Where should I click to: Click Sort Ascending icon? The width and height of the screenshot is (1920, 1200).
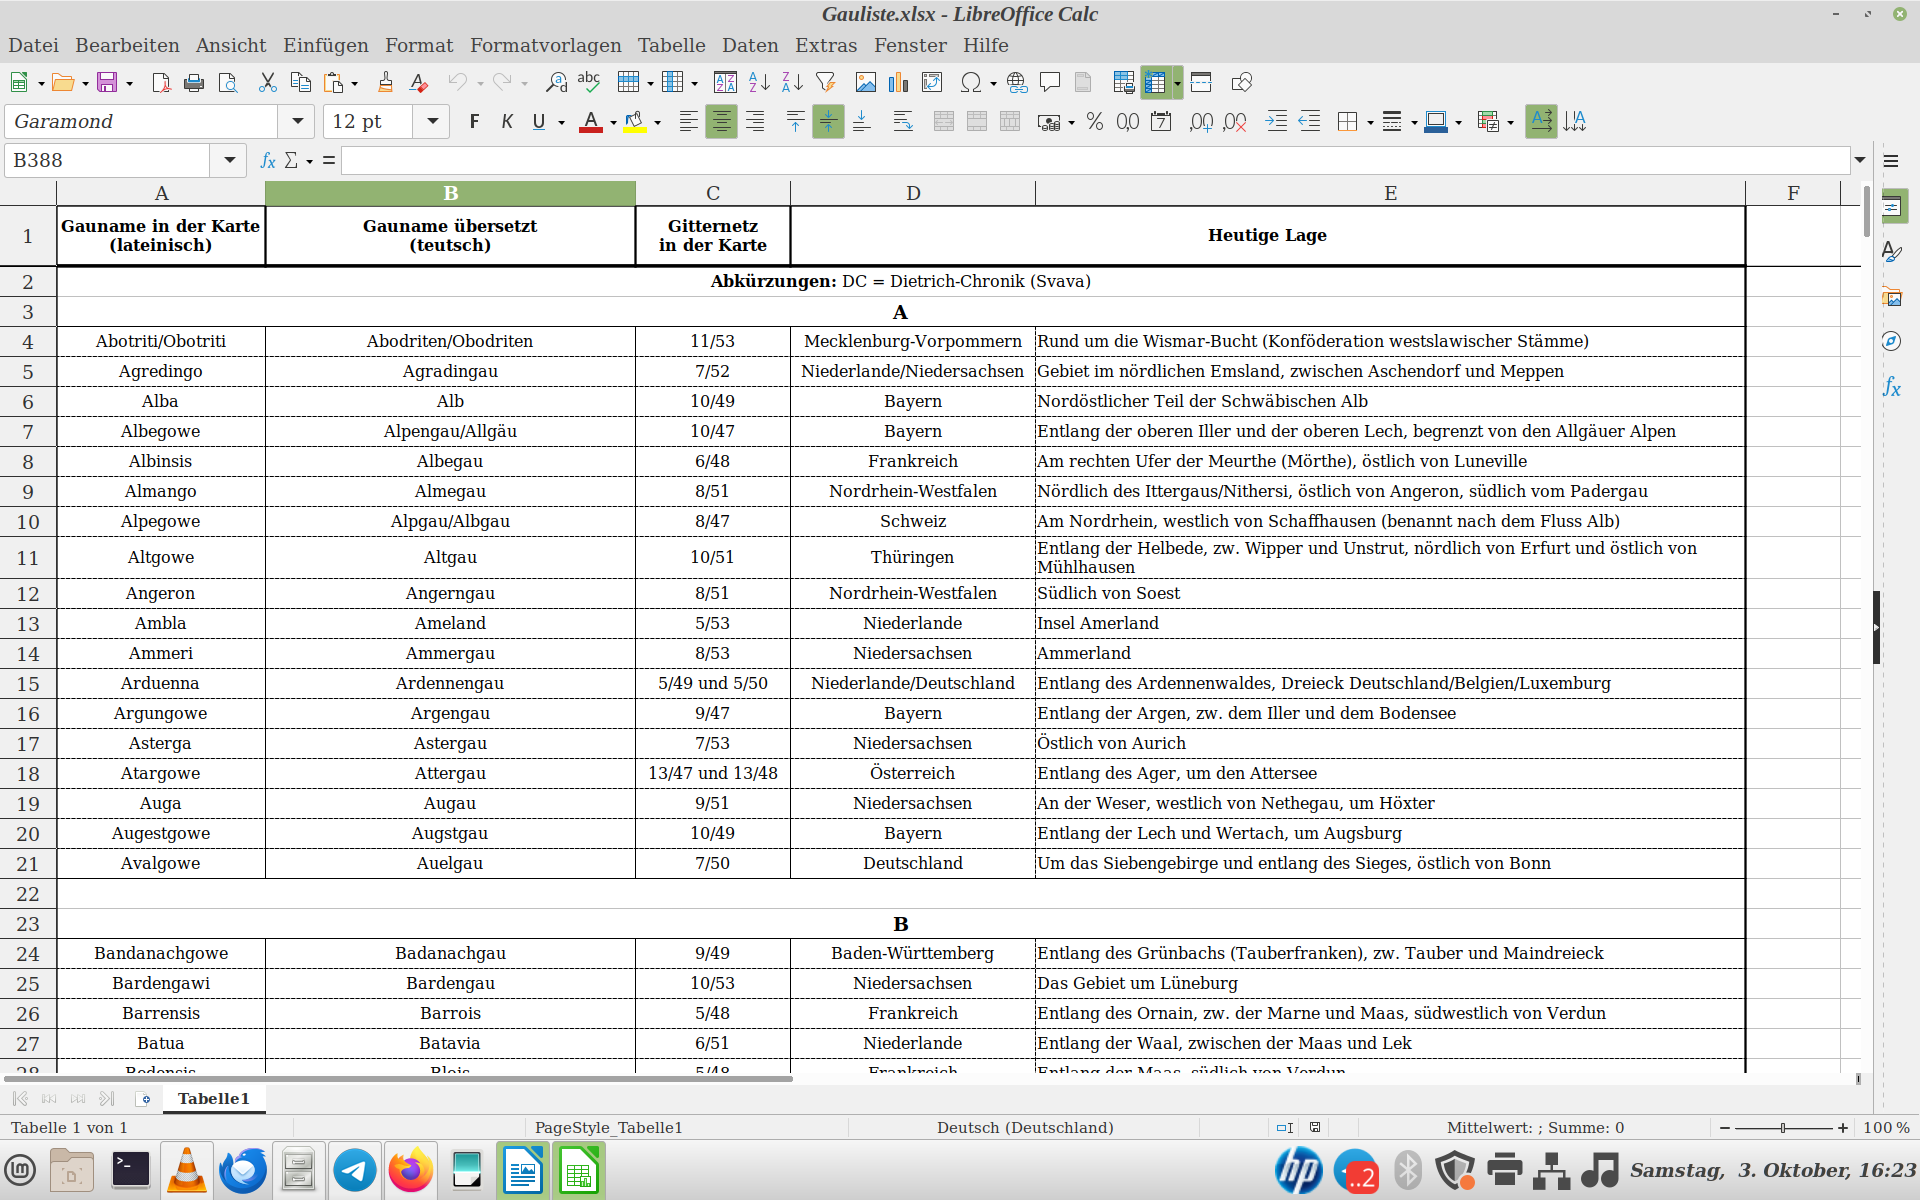[x=759, y=83]
